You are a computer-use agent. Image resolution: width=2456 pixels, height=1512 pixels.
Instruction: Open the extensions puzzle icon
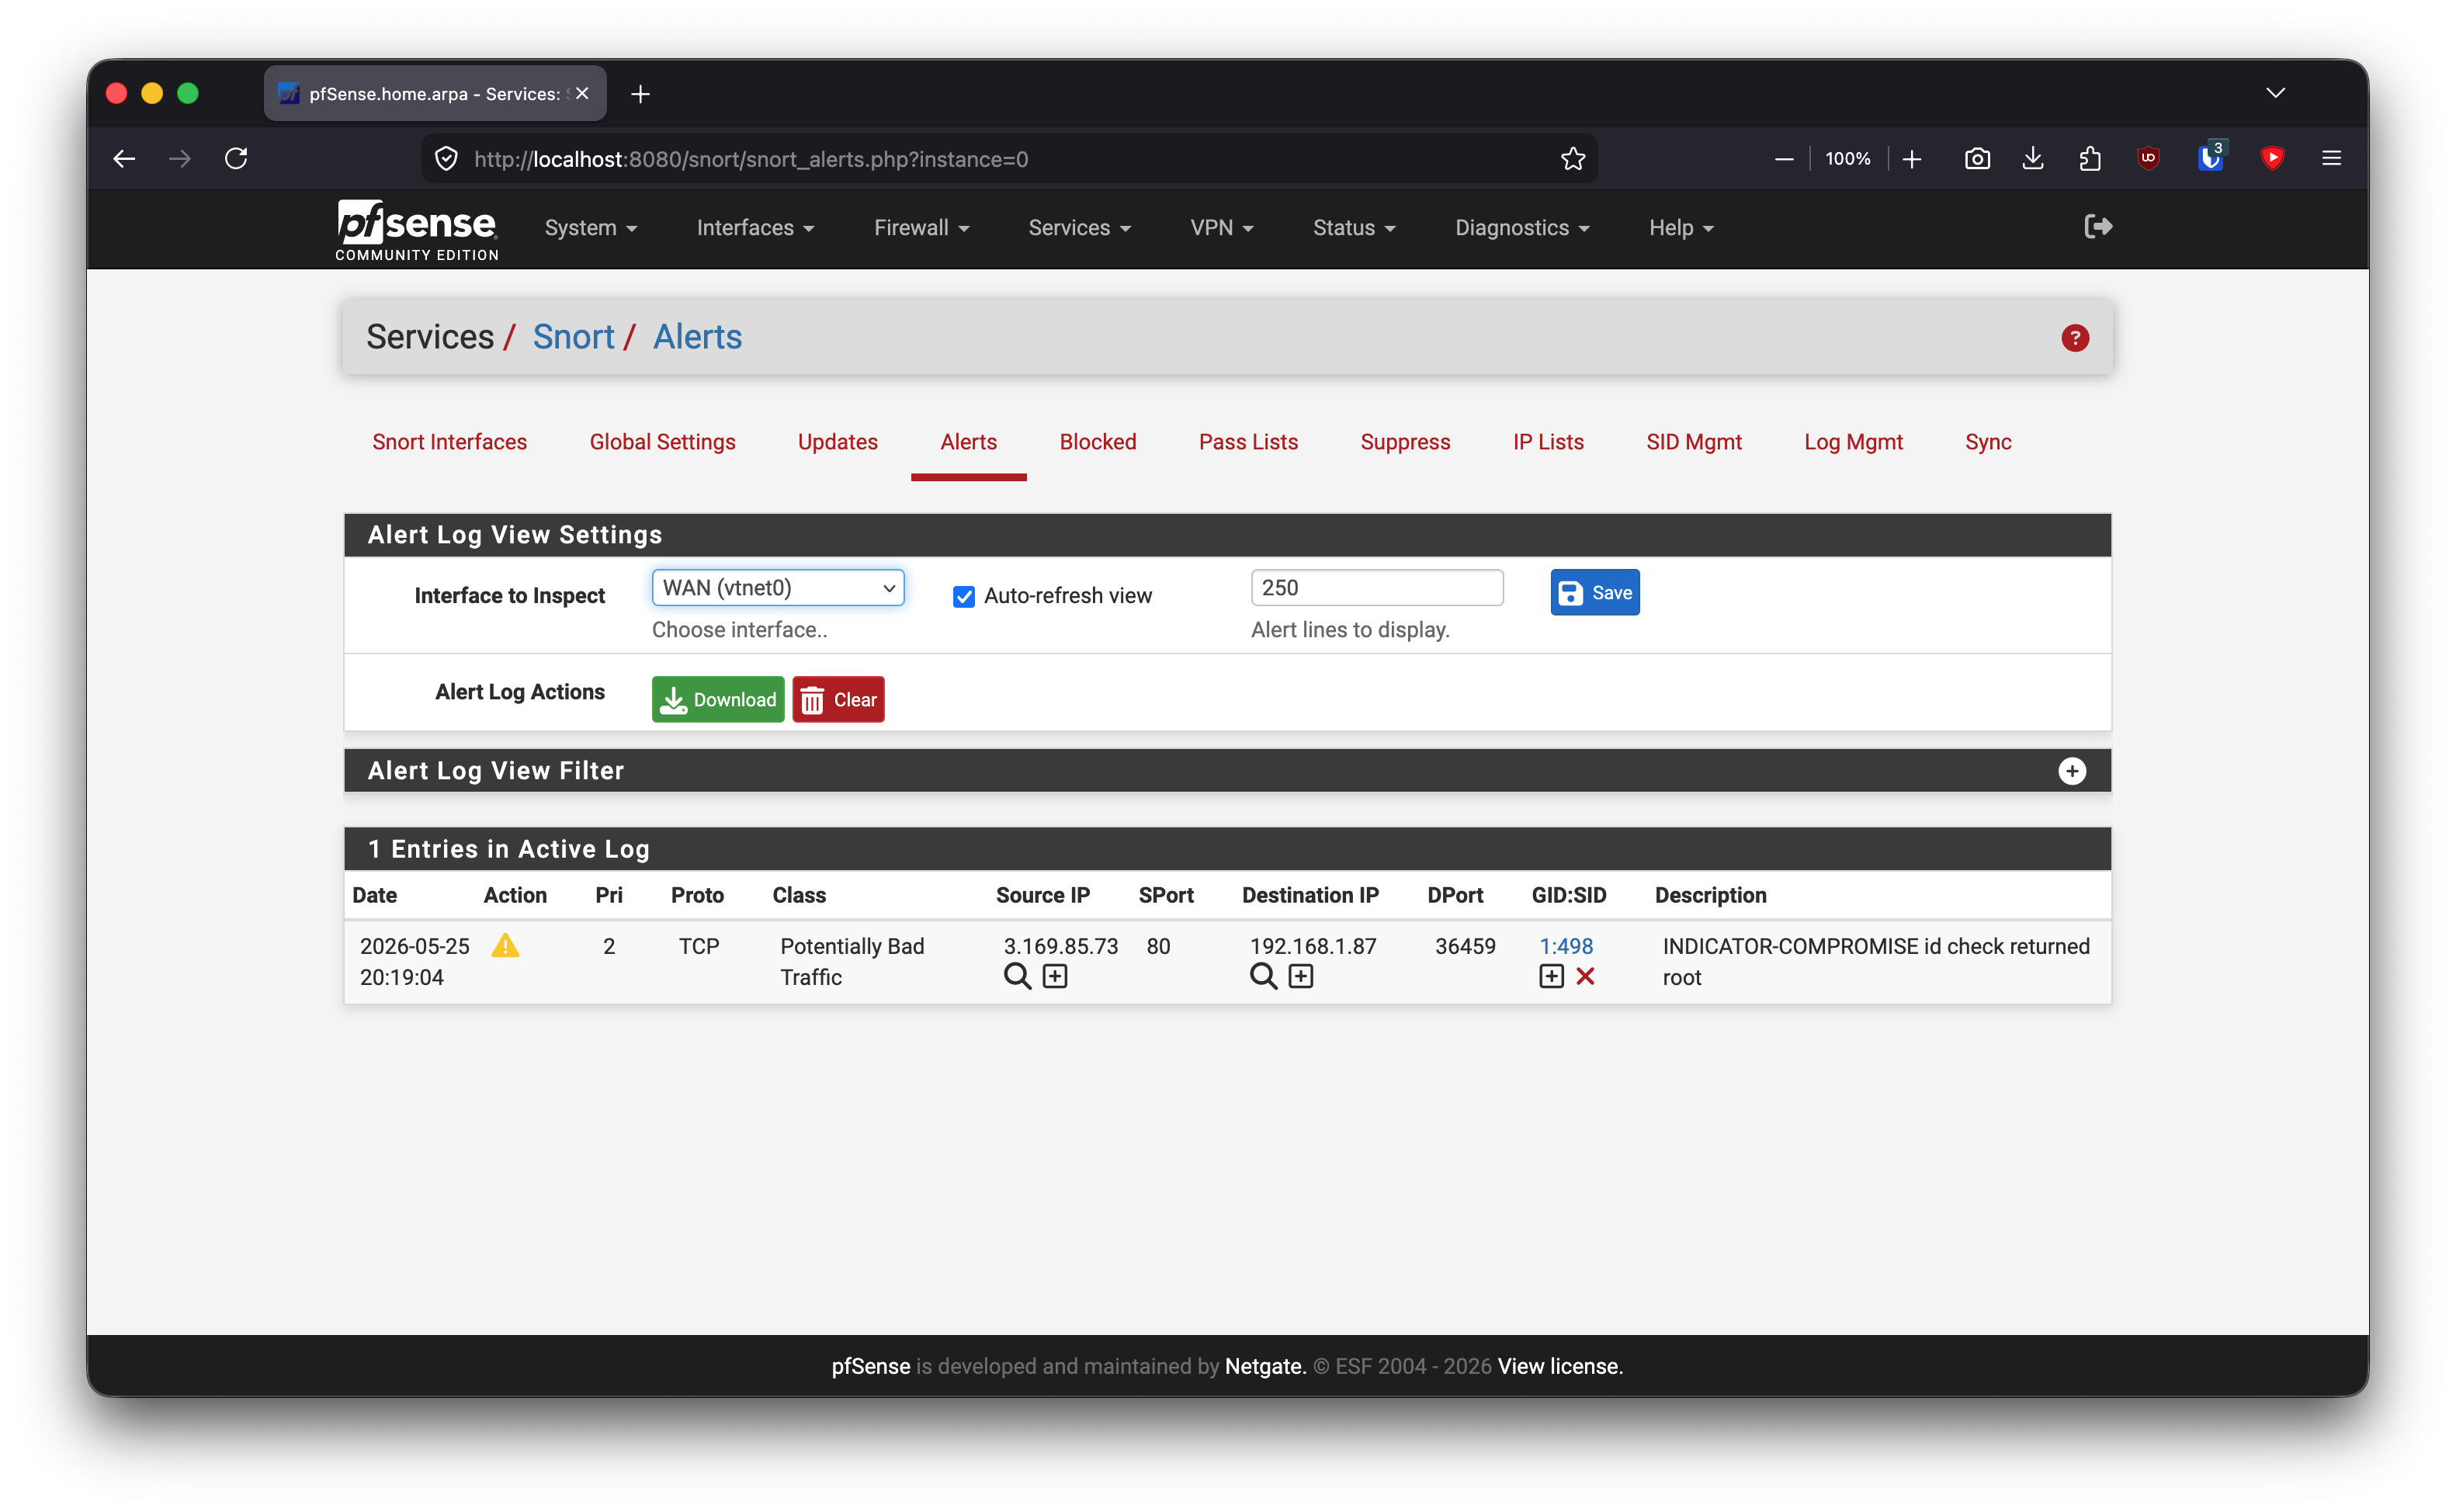2090,159
